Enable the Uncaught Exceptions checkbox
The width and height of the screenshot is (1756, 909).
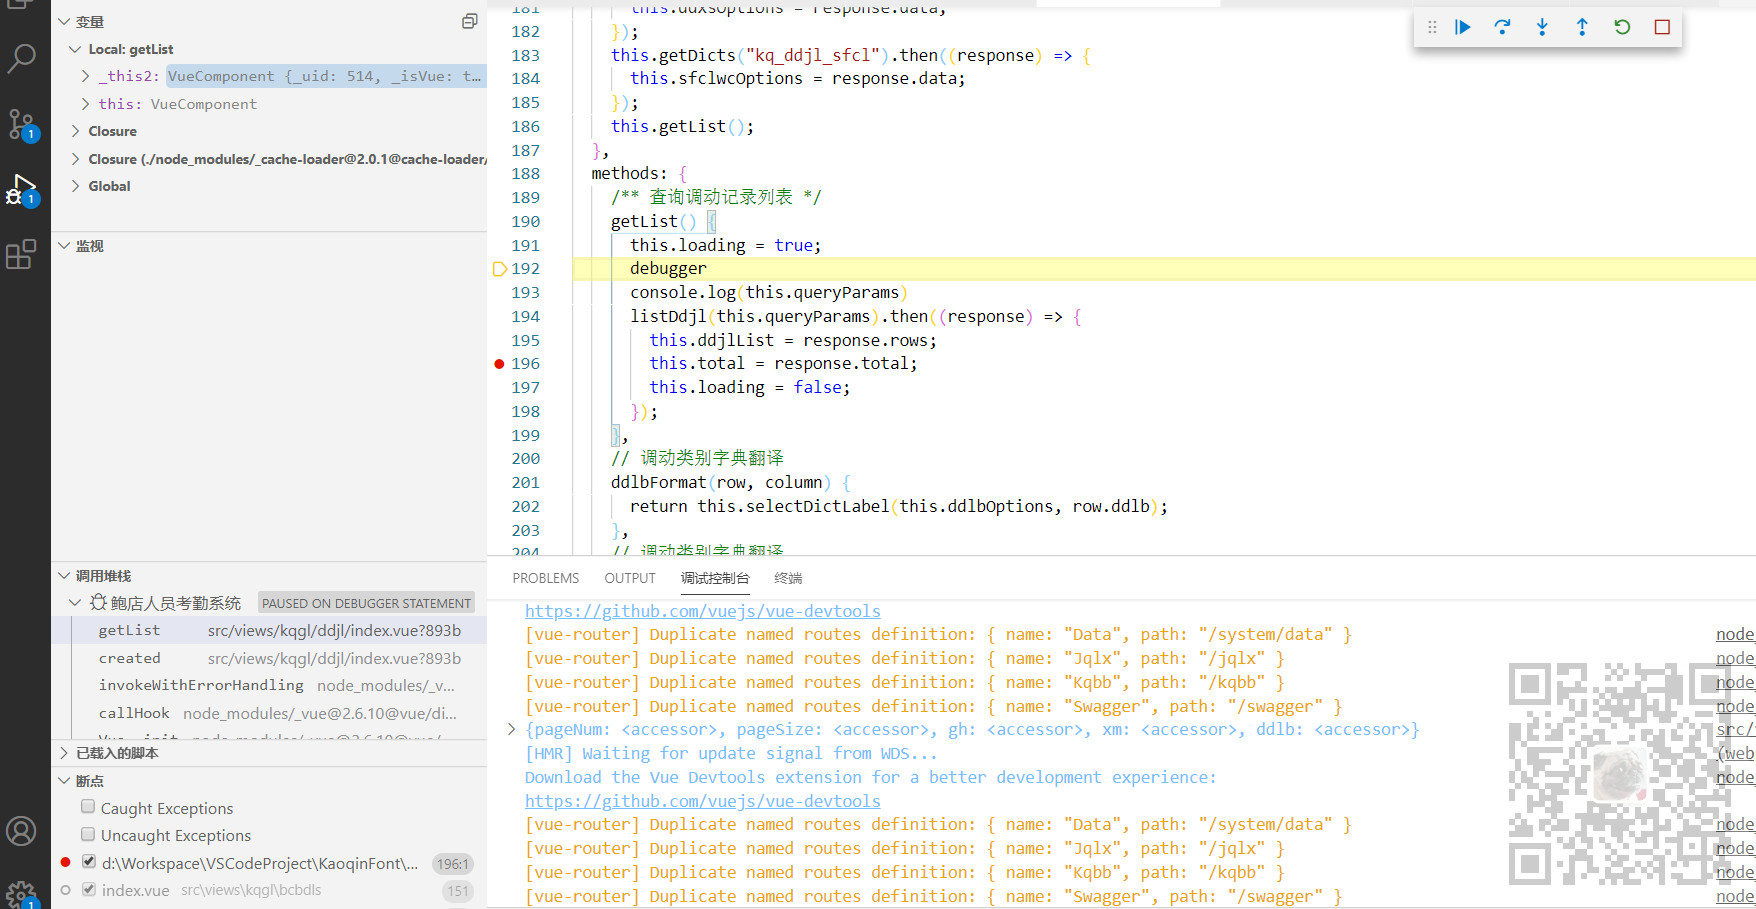click(88, 835)
